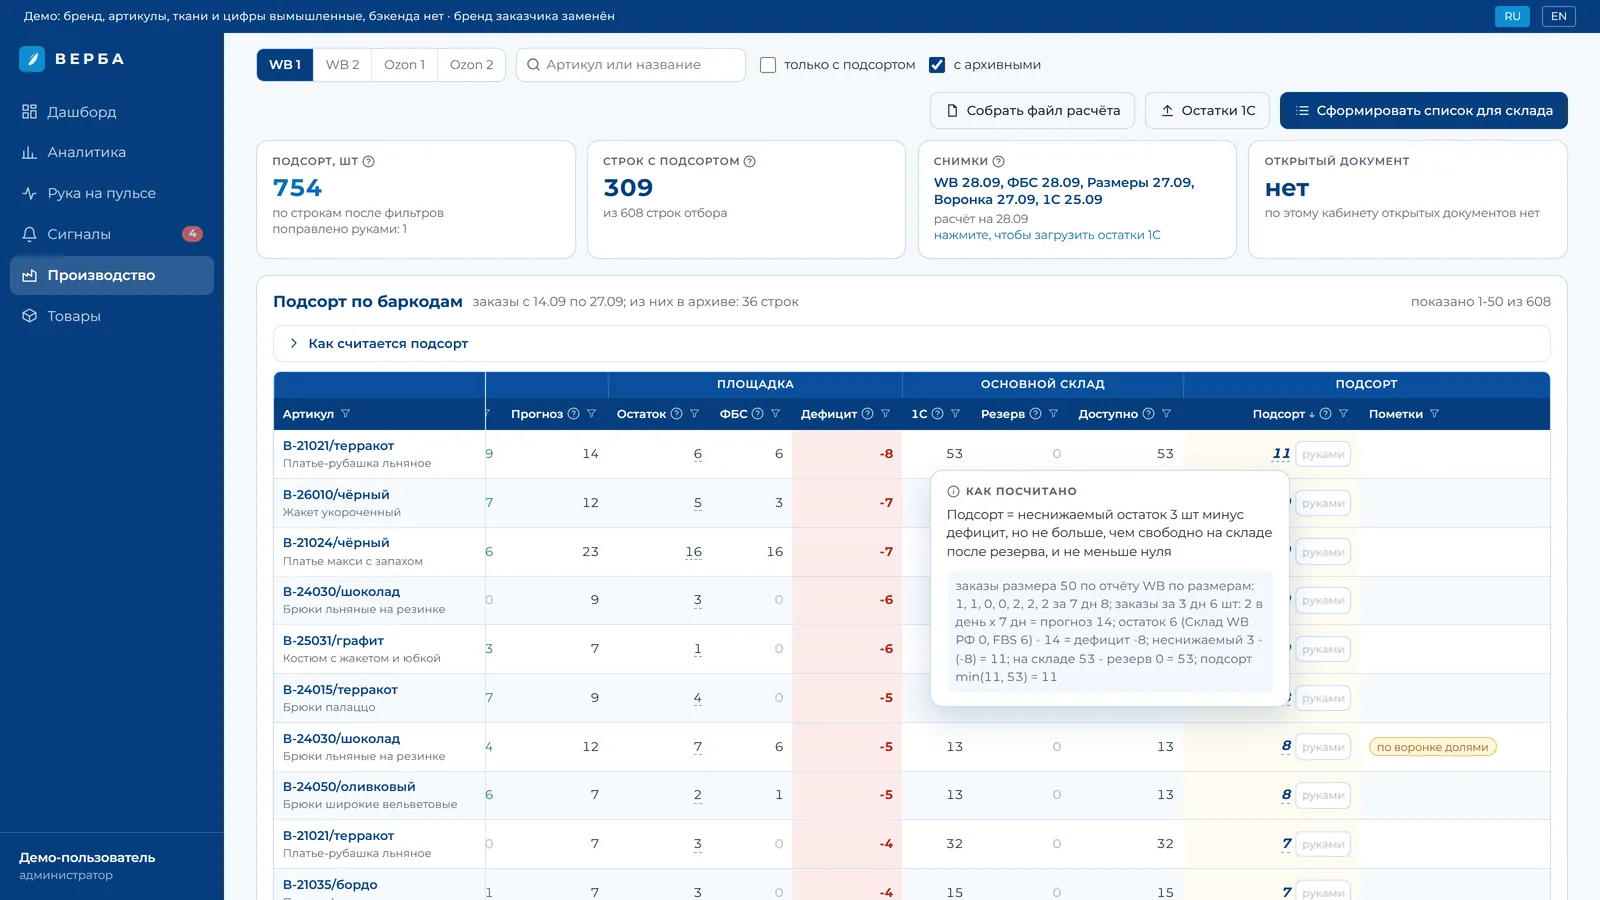Click the Дефицит column help icon
1600x900 pixels.
(867, 414)
